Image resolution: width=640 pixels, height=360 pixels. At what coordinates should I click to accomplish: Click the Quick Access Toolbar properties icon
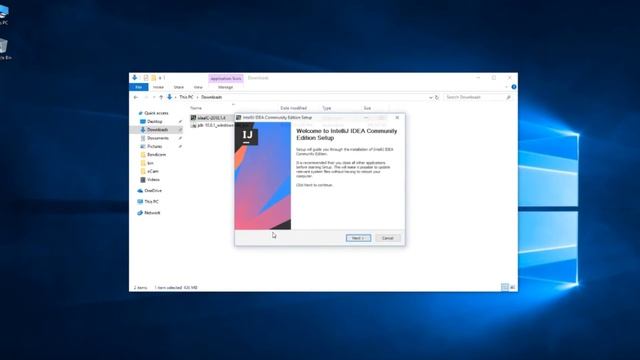tap(146, 78)
